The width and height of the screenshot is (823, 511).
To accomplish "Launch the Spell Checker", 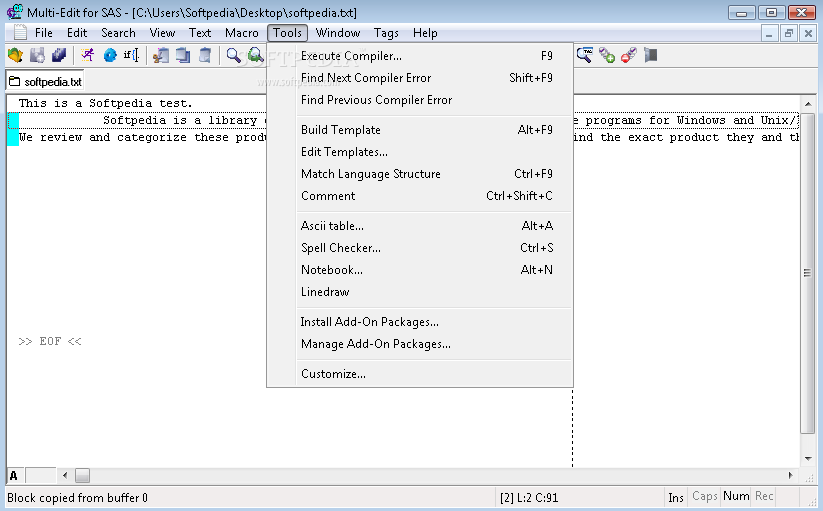I will click(x=419, y=248).
